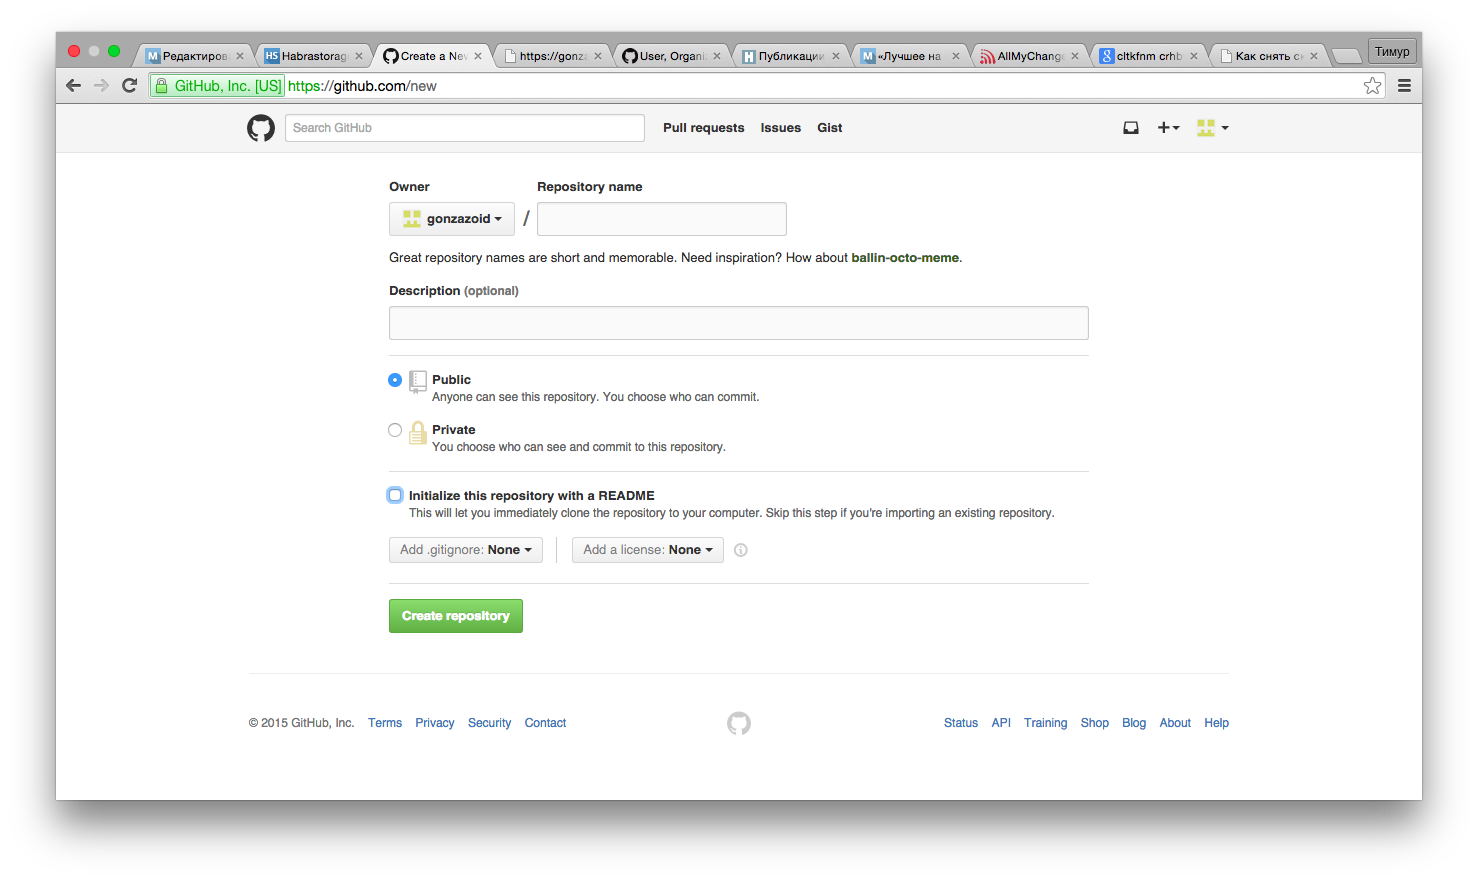This screenshot has width=1478, height=880.
Task: Close the Habrastorage tab
Action: tap(359, 56)
